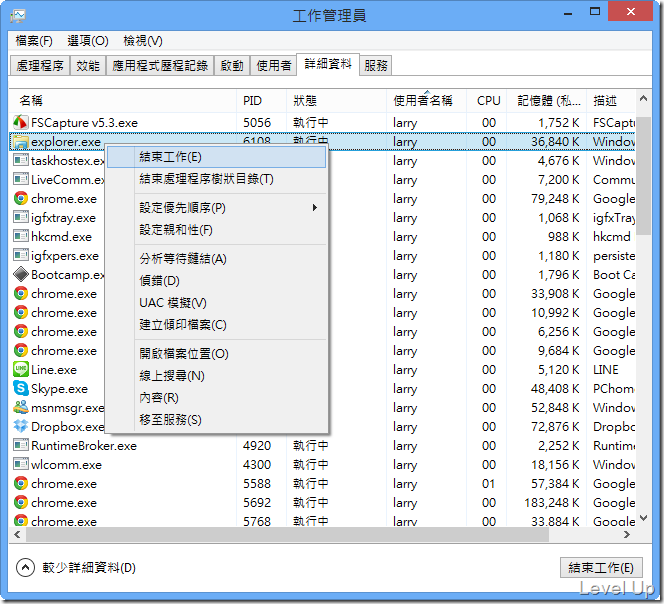This screenshot has height=604, width=664.
Task: Collapse view with 較少詳細資料 arrow icon
Action: (25, 568)
